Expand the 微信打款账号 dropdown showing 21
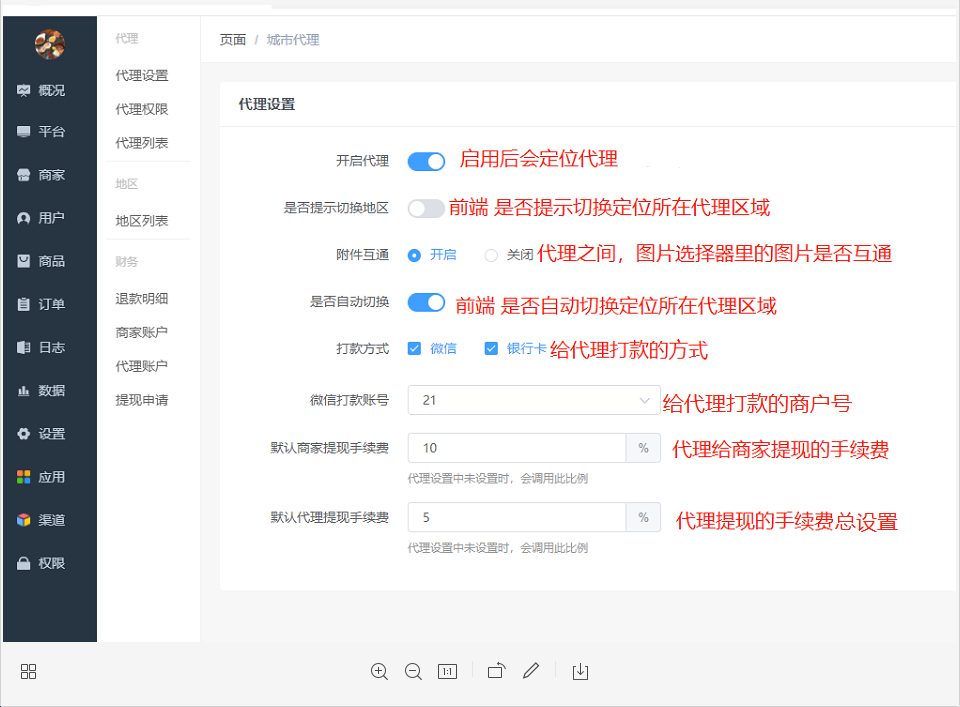 (x=534, y=400)
